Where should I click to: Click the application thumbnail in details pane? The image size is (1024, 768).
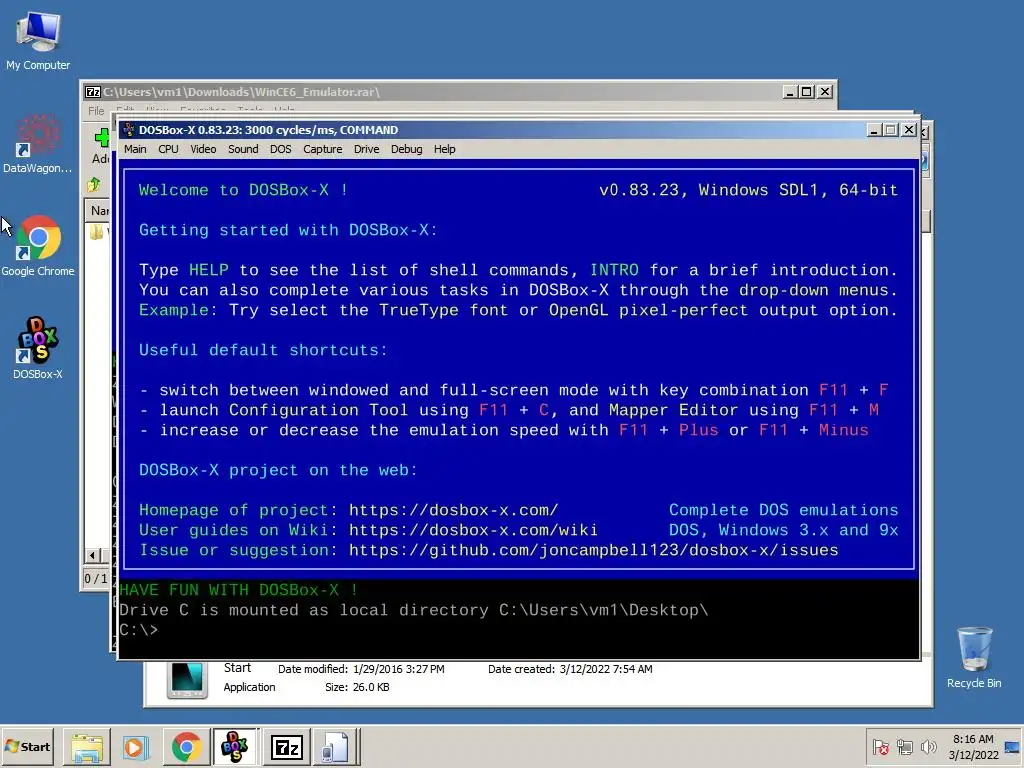click(187, 679)
